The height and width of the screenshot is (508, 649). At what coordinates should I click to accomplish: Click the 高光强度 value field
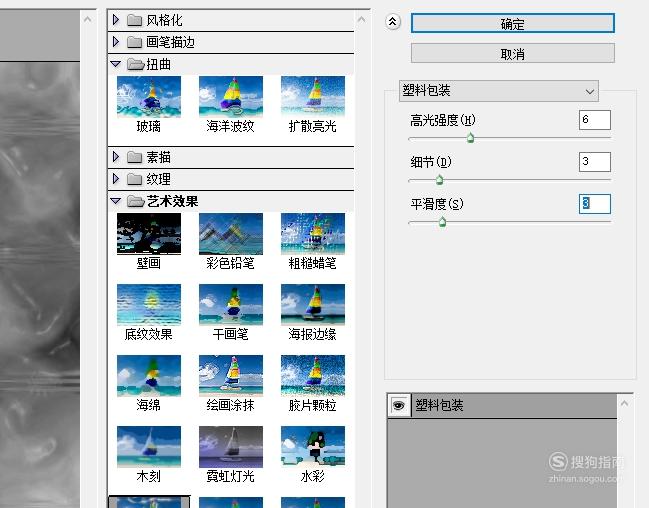pos(595,120)
